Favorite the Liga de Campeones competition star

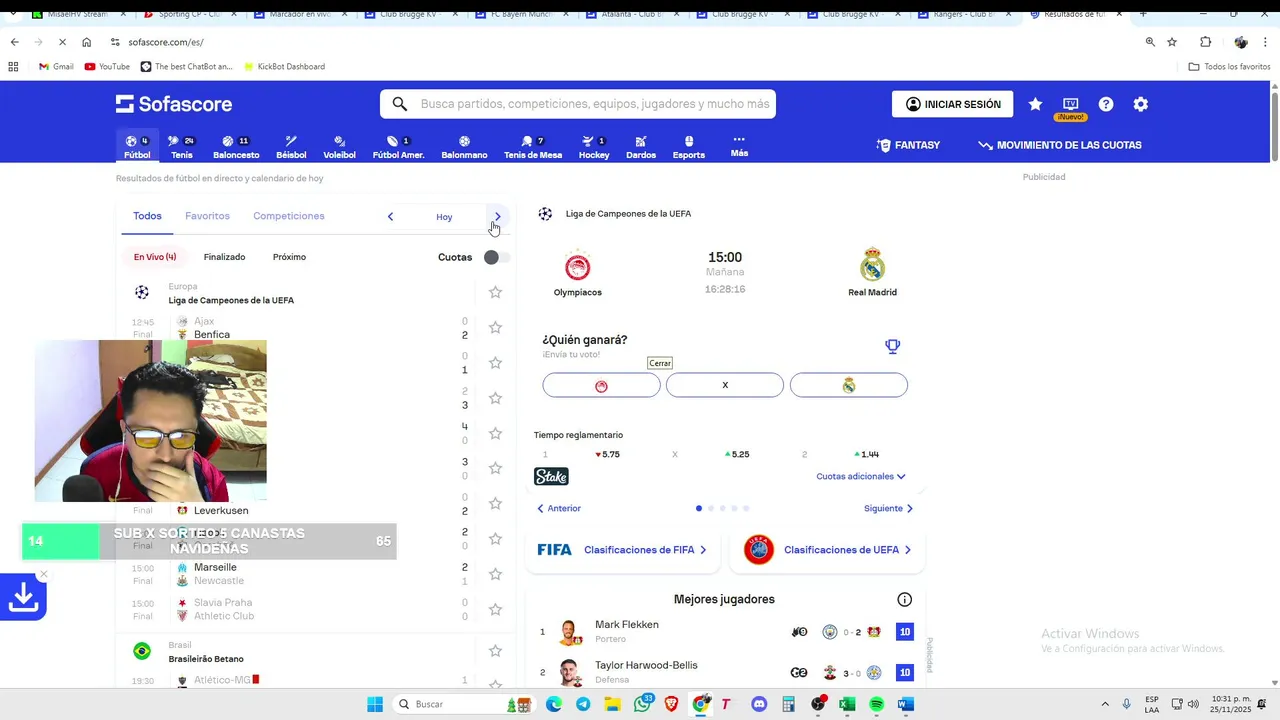[x=495, y=292]
